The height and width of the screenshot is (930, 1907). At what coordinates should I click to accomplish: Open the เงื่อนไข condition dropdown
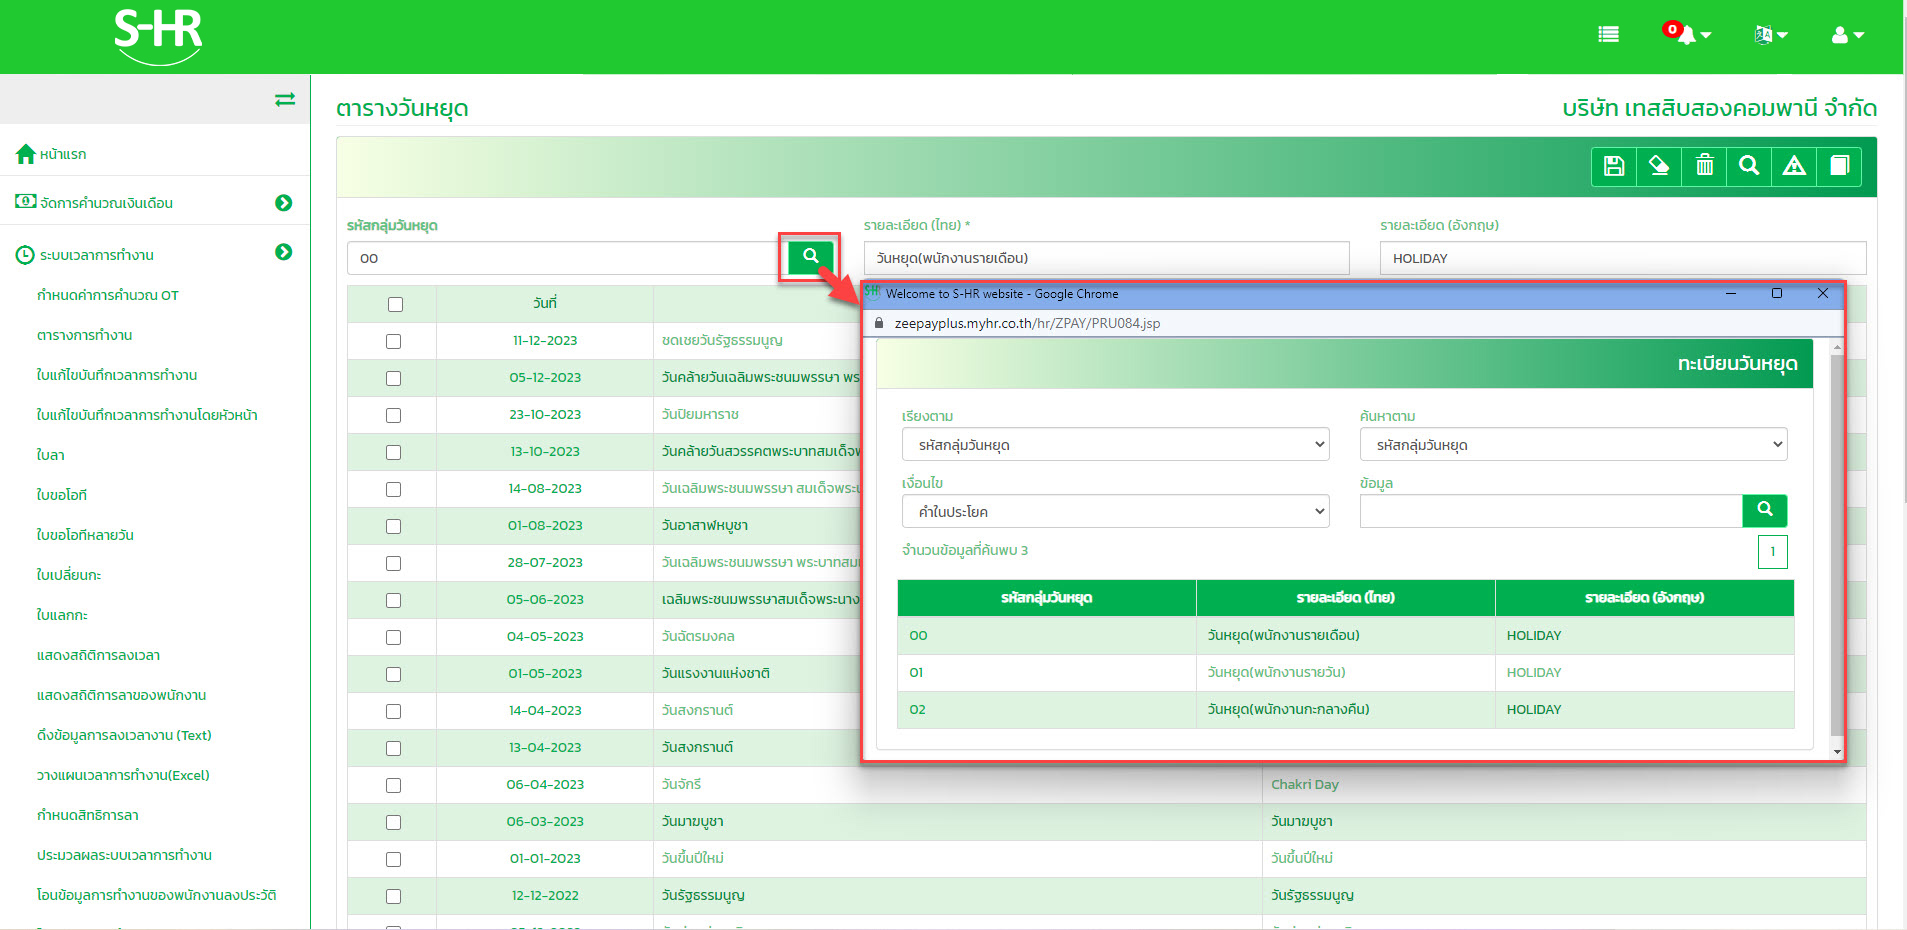[x=1115, y=512]
